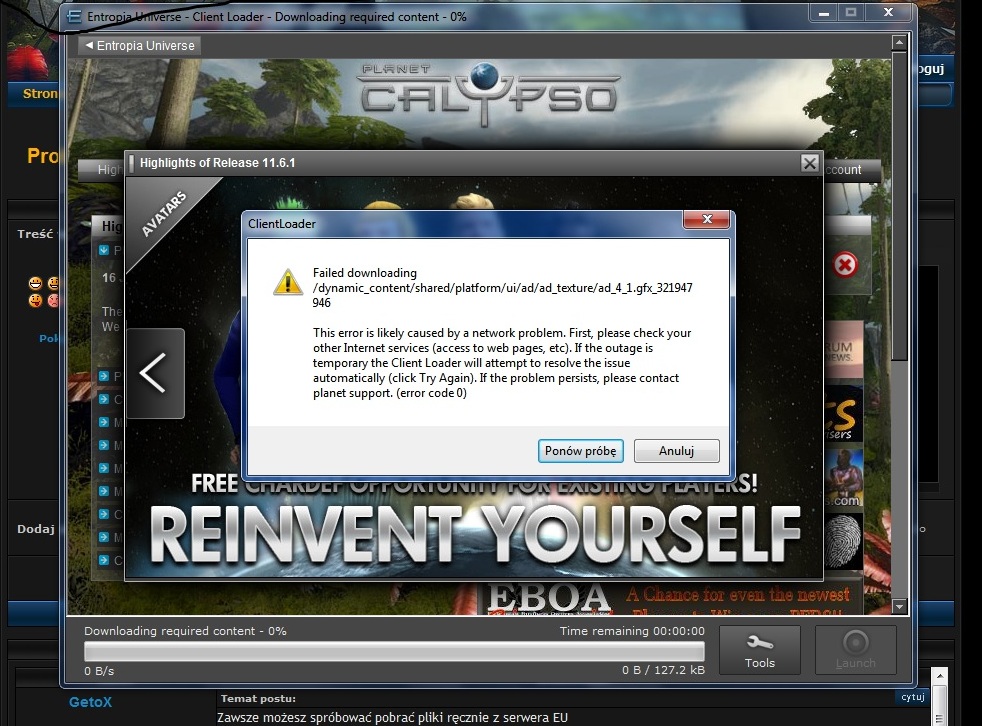Expand the first blue arrow list item
Image resolution: width=982 pixels, height=726 pixels.
(x=105, y=250)
